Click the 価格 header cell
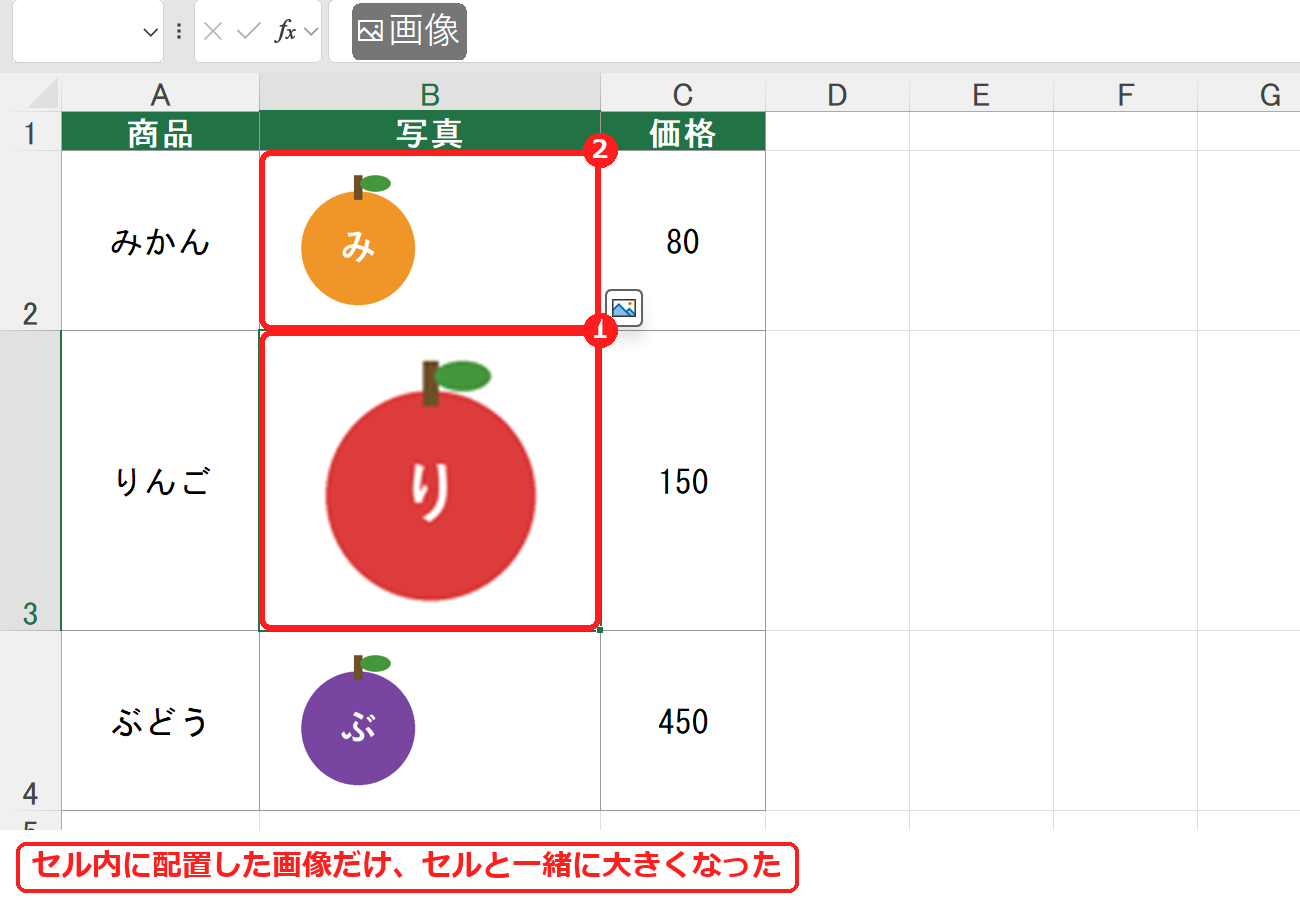1300x900 pixels. 683,131
